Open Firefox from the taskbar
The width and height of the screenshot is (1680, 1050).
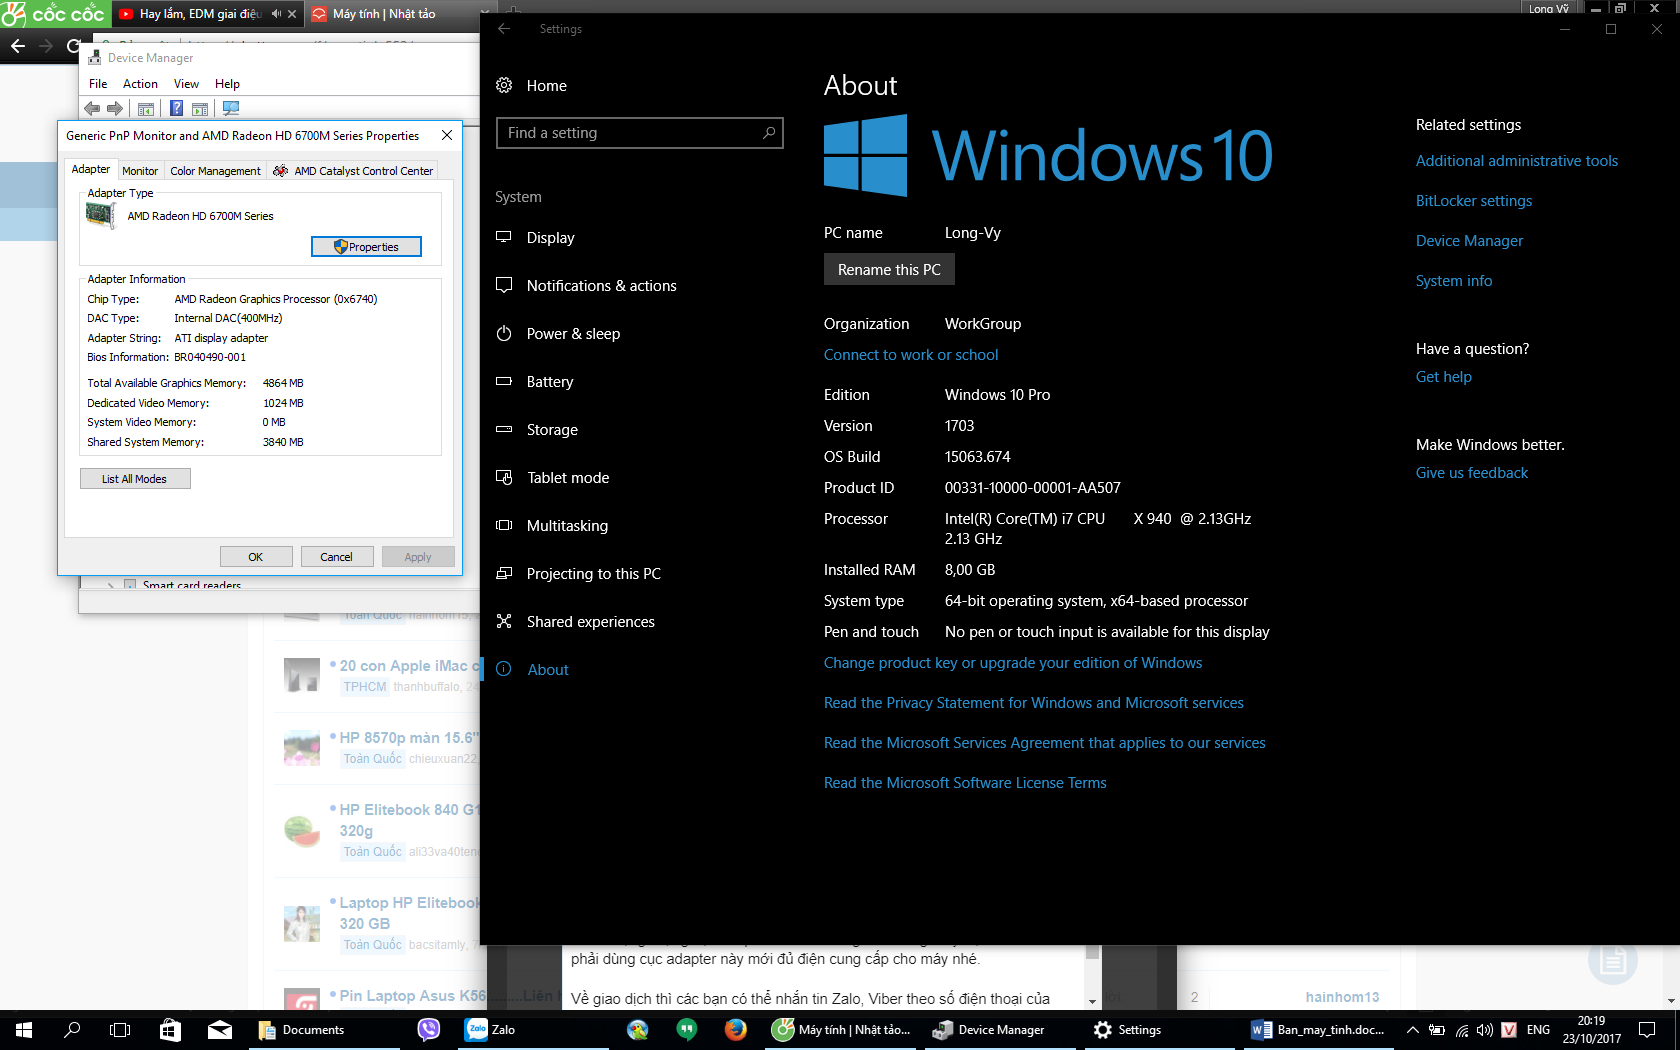pos(735,1030)
